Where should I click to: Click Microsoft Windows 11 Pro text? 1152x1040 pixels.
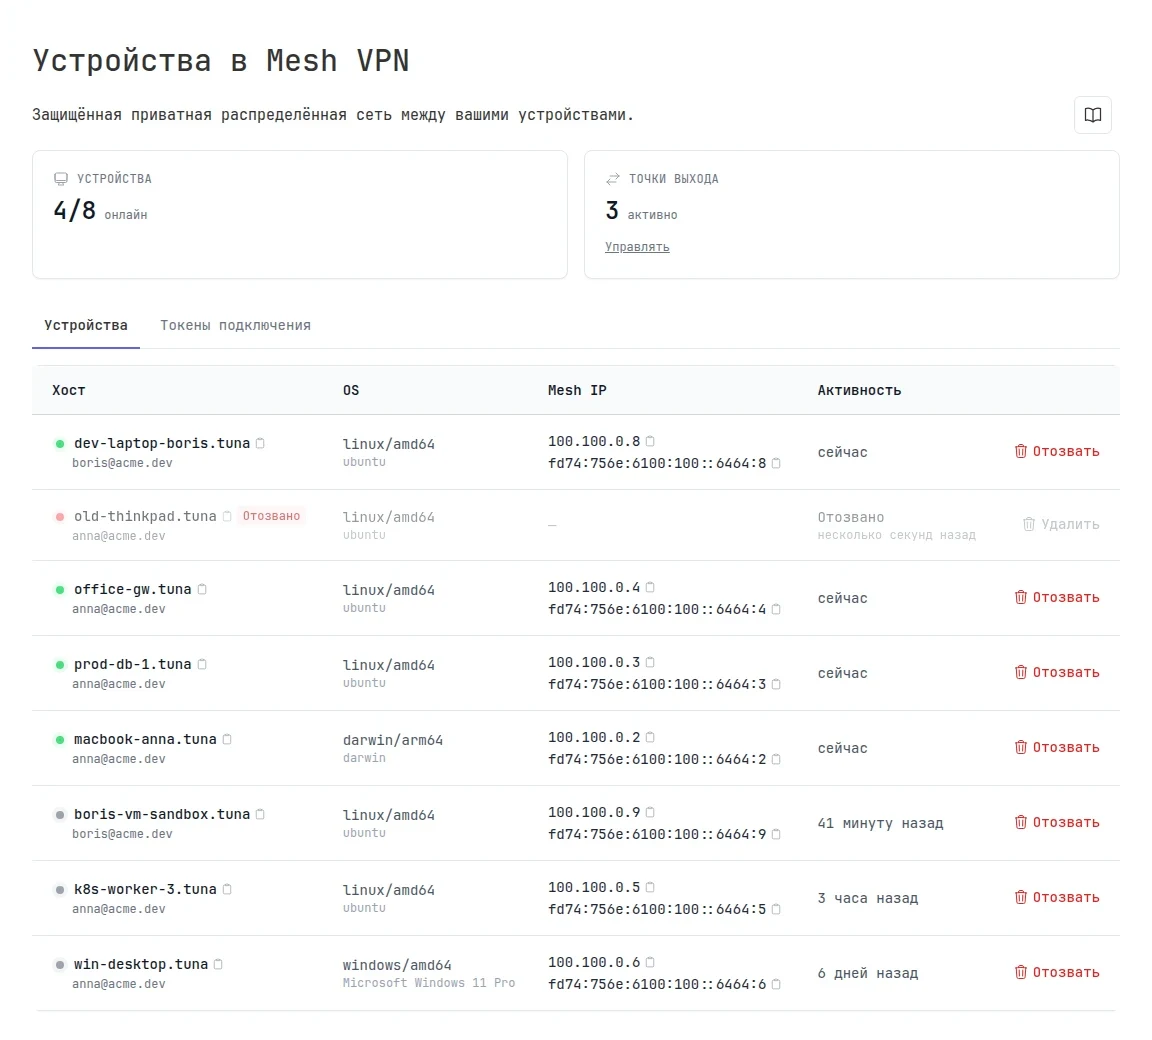428,983
